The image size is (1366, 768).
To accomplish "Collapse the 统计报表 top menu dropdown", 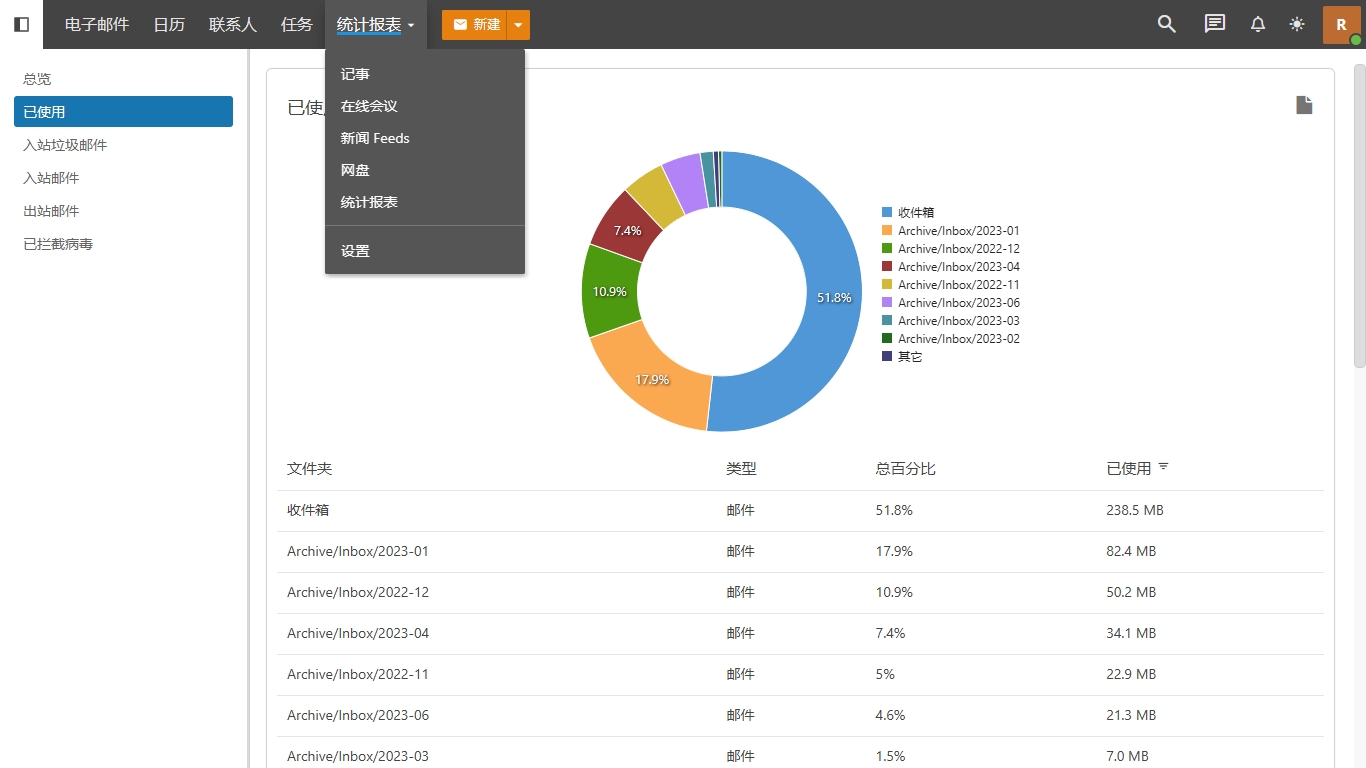I will (375, 25).
